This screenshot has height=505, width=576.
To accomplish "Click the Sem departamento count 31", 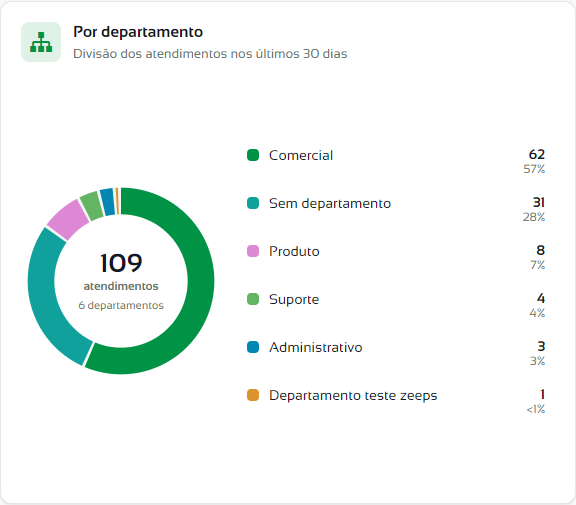I will [x=539, y=202].
